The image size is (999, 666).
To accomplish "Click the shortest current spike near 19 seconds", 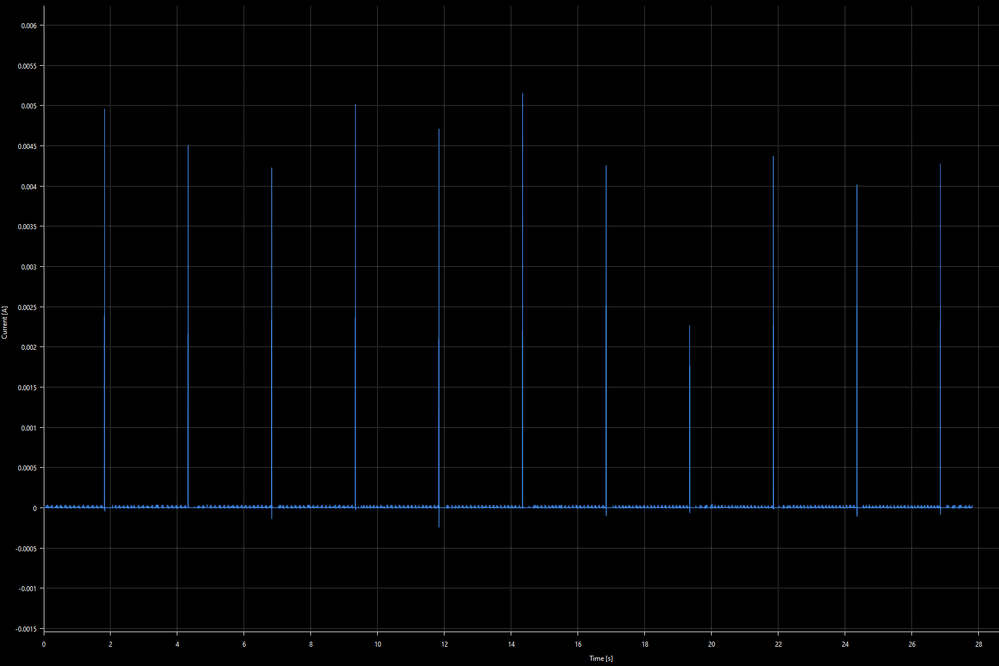I will point(689,417).
